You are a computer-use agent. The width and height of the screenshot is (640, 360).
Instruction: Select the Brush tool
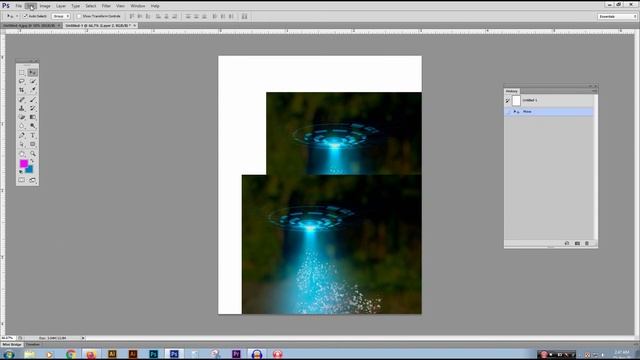click(x=33, y=100)
